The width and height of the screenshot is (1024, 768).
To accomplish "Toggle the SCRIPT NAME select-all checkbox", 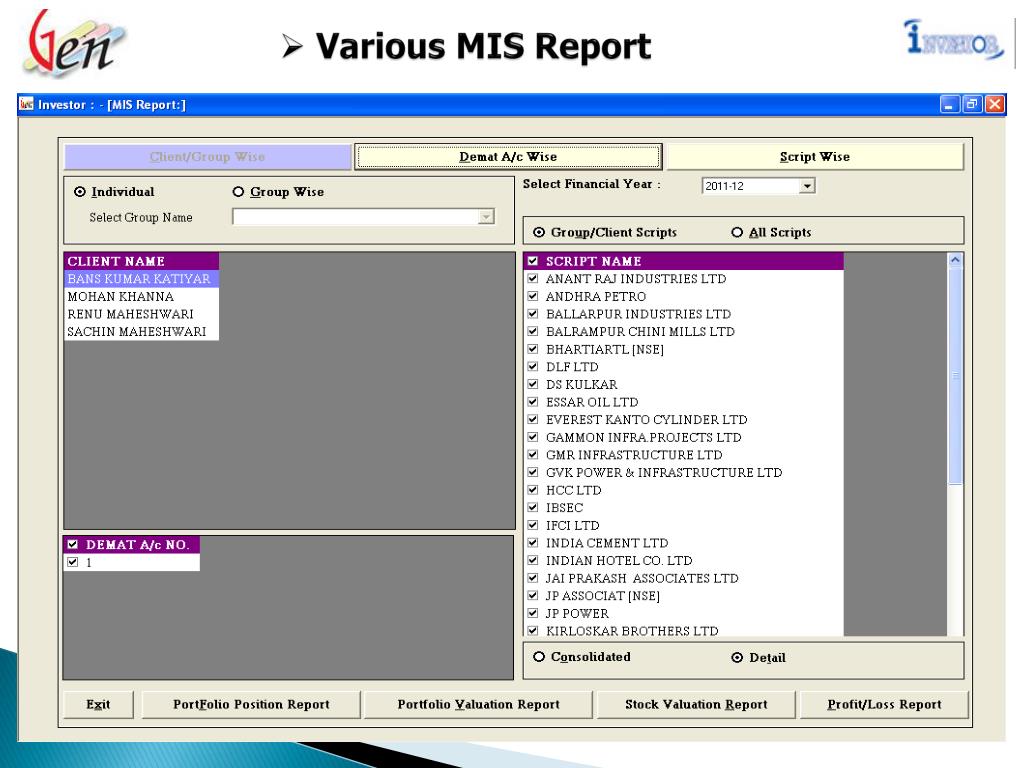I will [533, 261].
